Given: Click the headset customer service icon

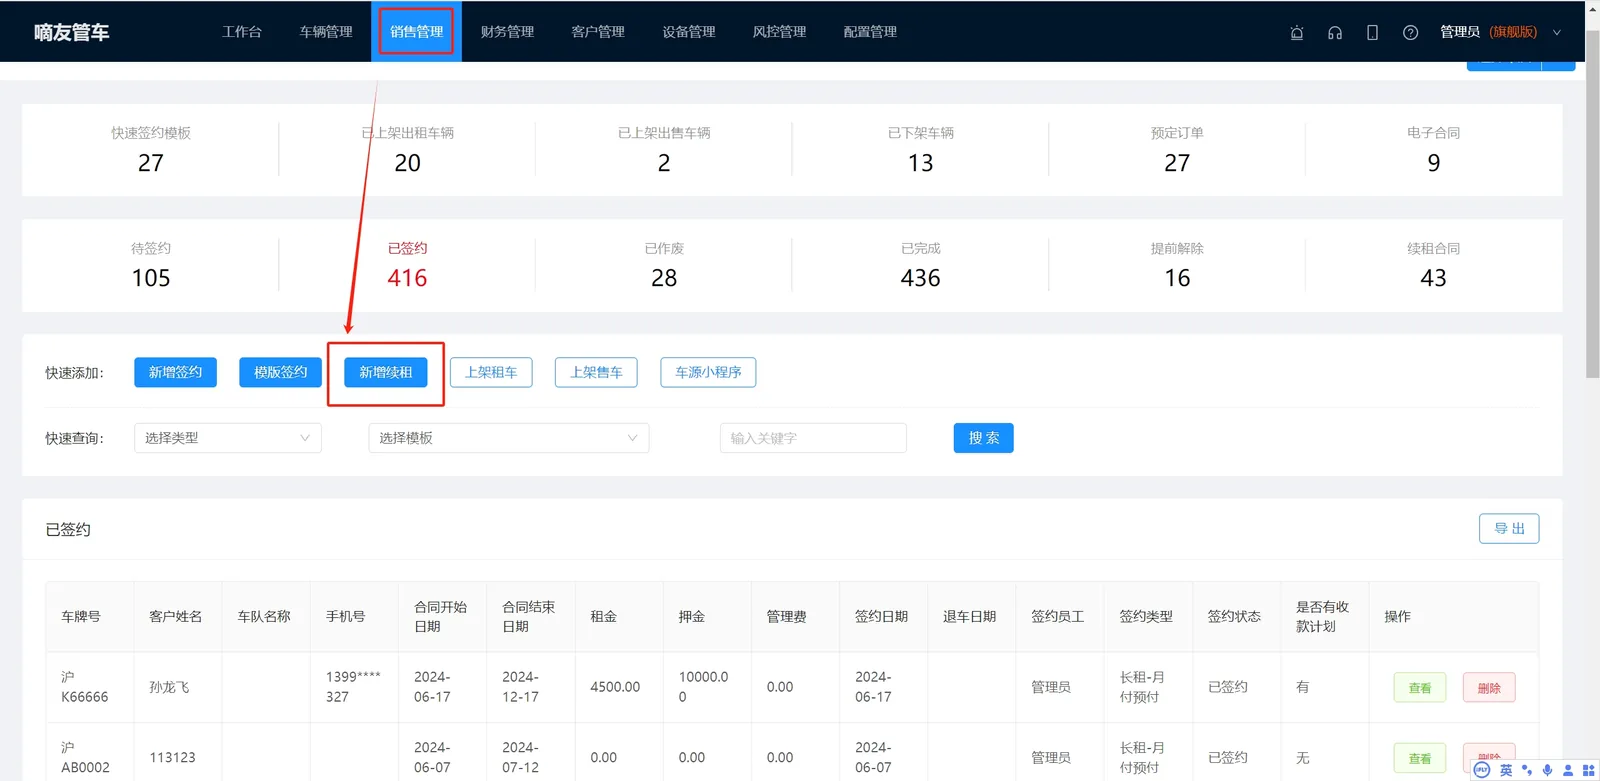Looking at the screenshot, I should pyautogui.click(x=1335, y=32).
